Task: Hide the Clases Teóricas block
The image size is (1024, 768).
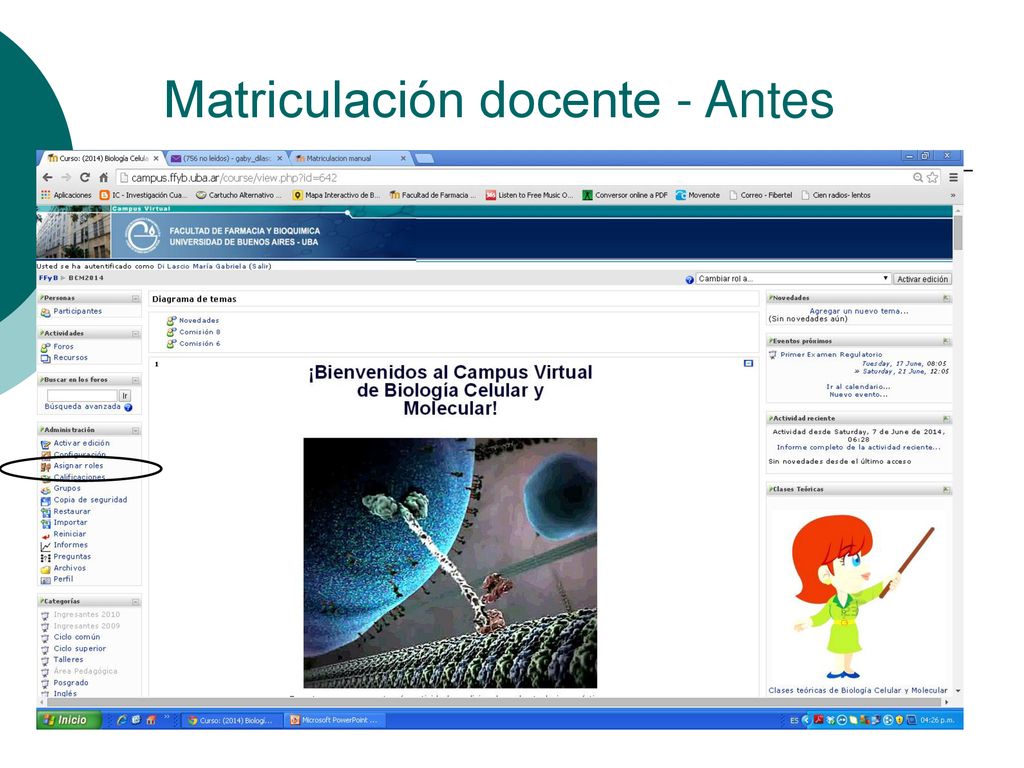Action: 946,490
